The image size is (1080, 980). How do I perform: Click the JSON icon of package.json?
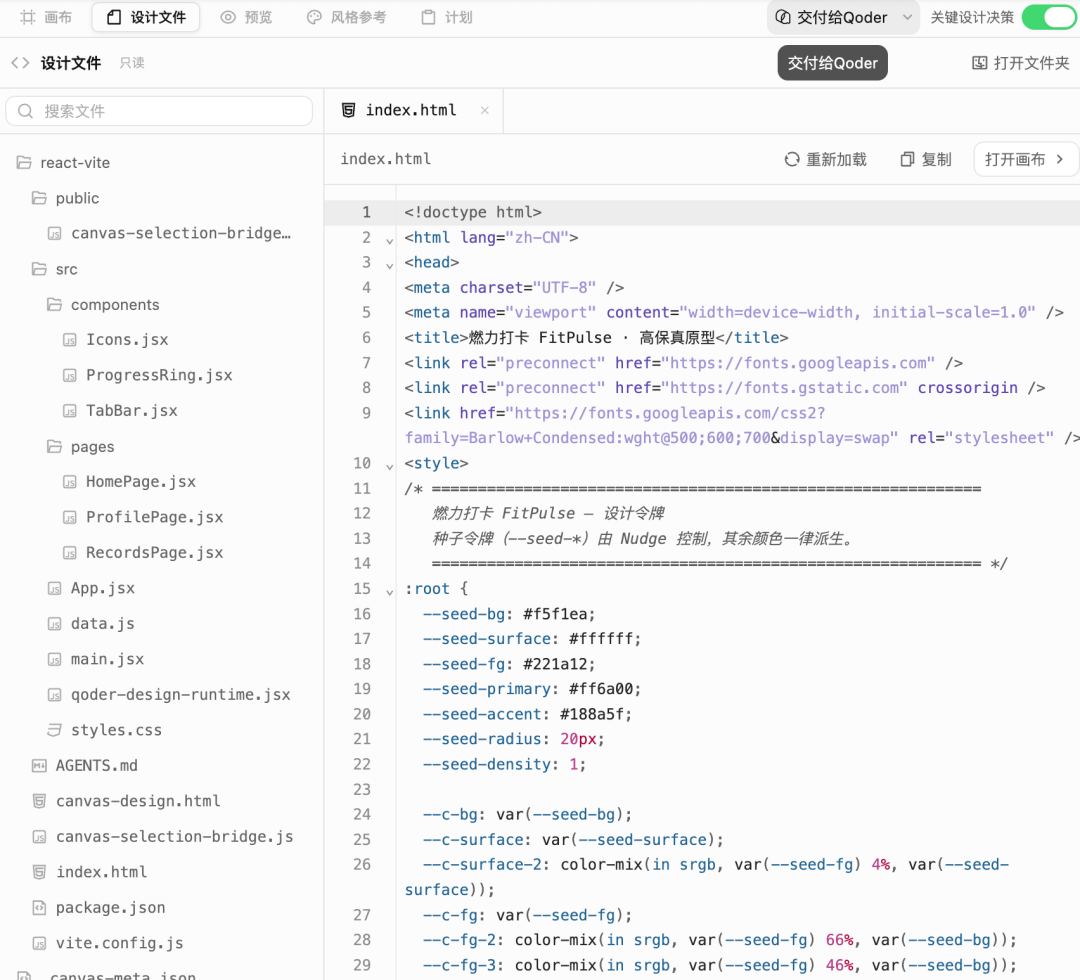click(x=39, y=908)
